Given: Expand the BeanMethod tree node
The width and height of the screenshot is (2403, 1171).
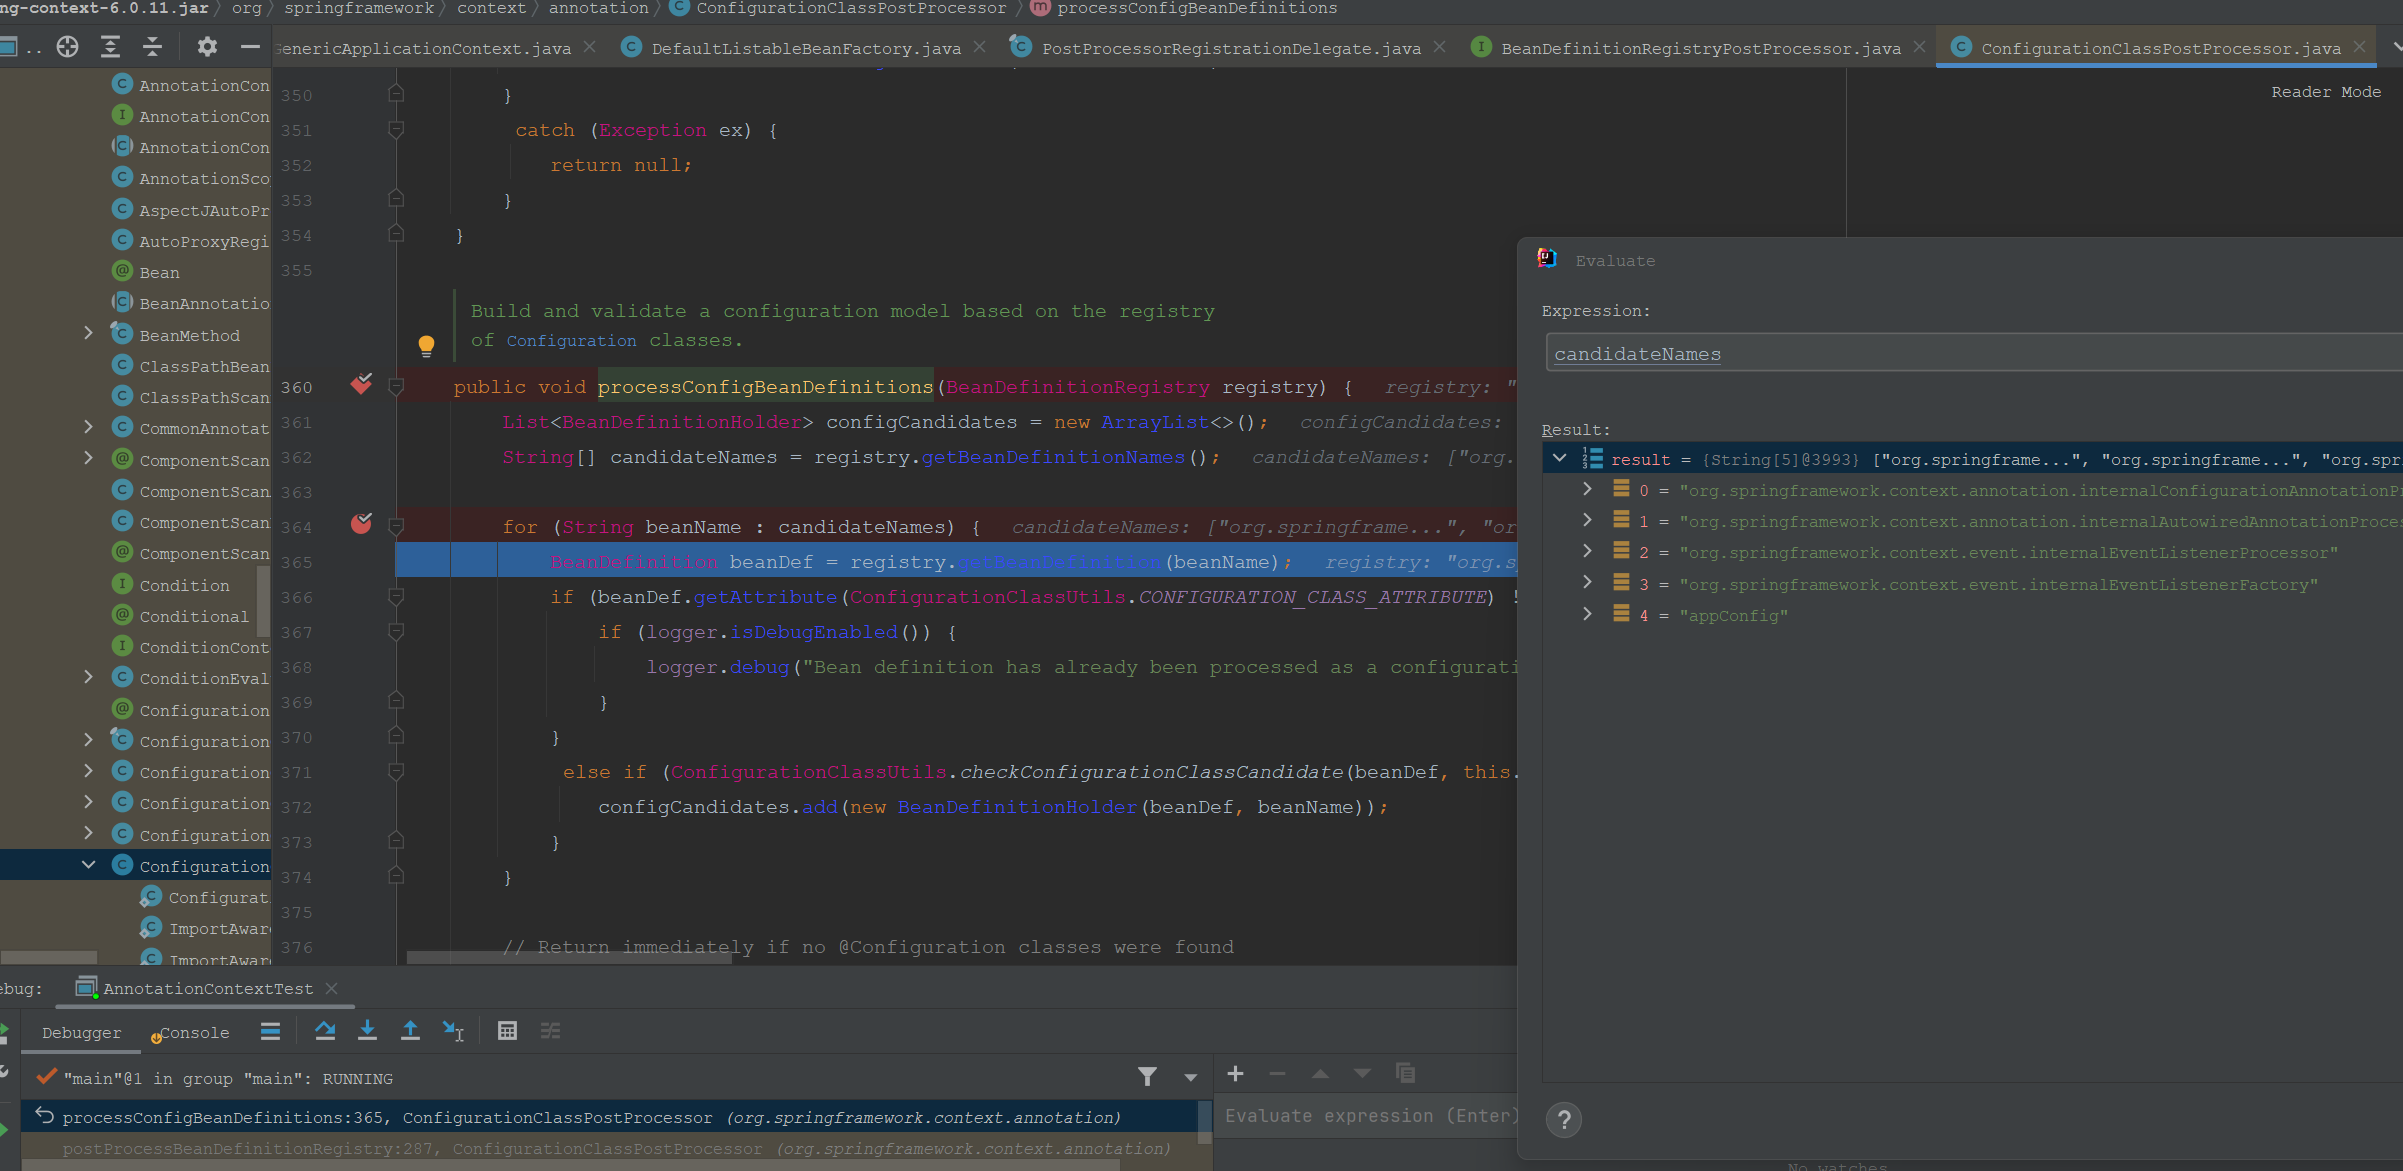Looking at the screenshot, I should [x=88, y=334].
